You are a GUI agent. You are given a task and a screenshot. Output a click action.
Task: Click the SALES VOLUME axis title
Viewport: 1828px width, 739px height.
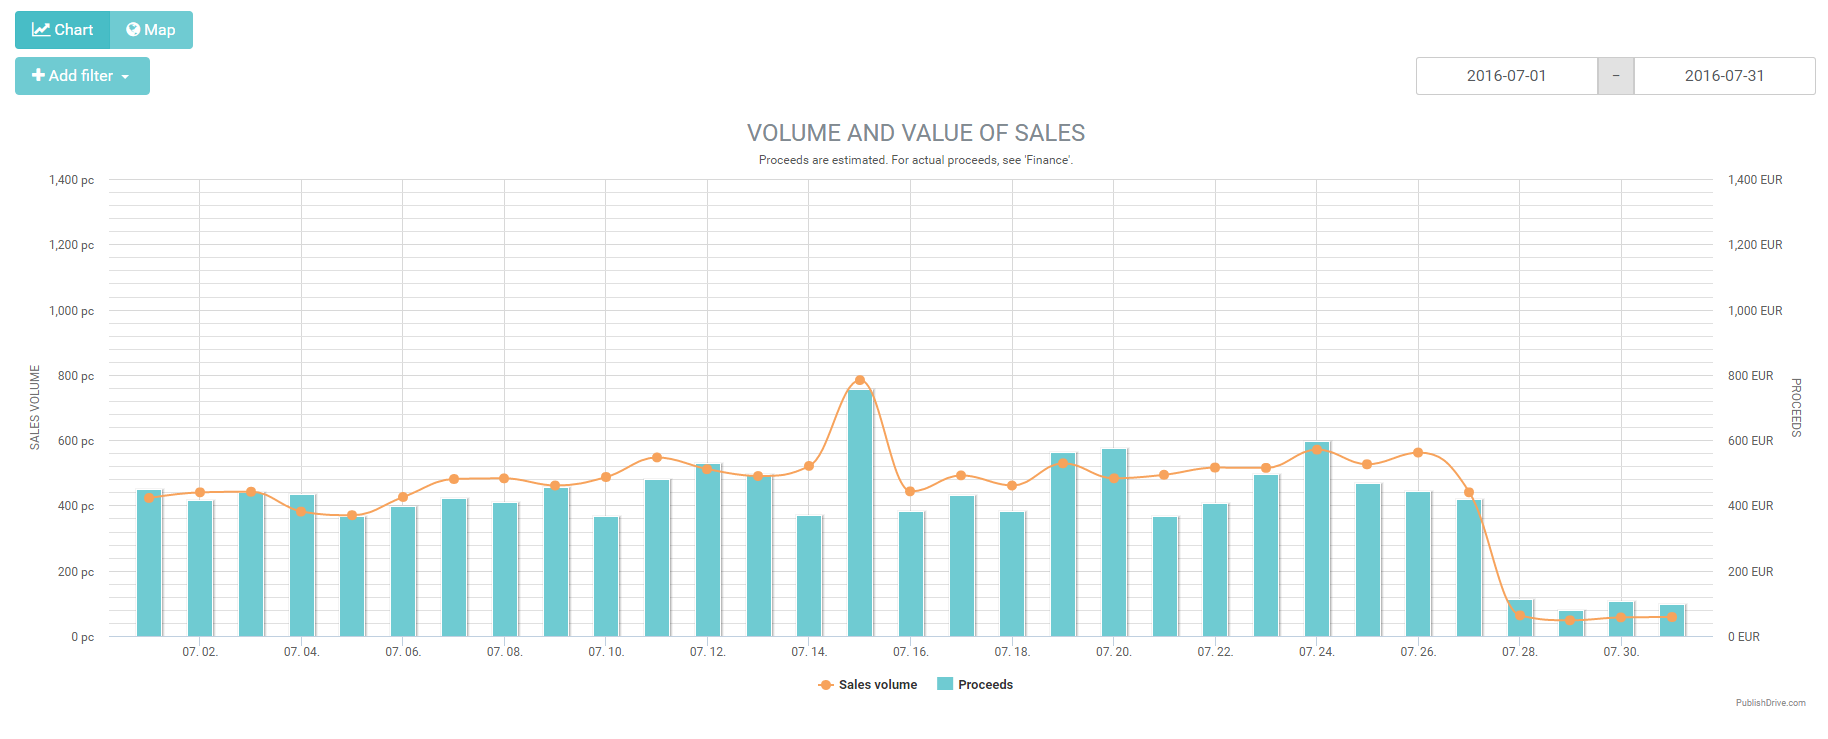[x=35, y=407]
